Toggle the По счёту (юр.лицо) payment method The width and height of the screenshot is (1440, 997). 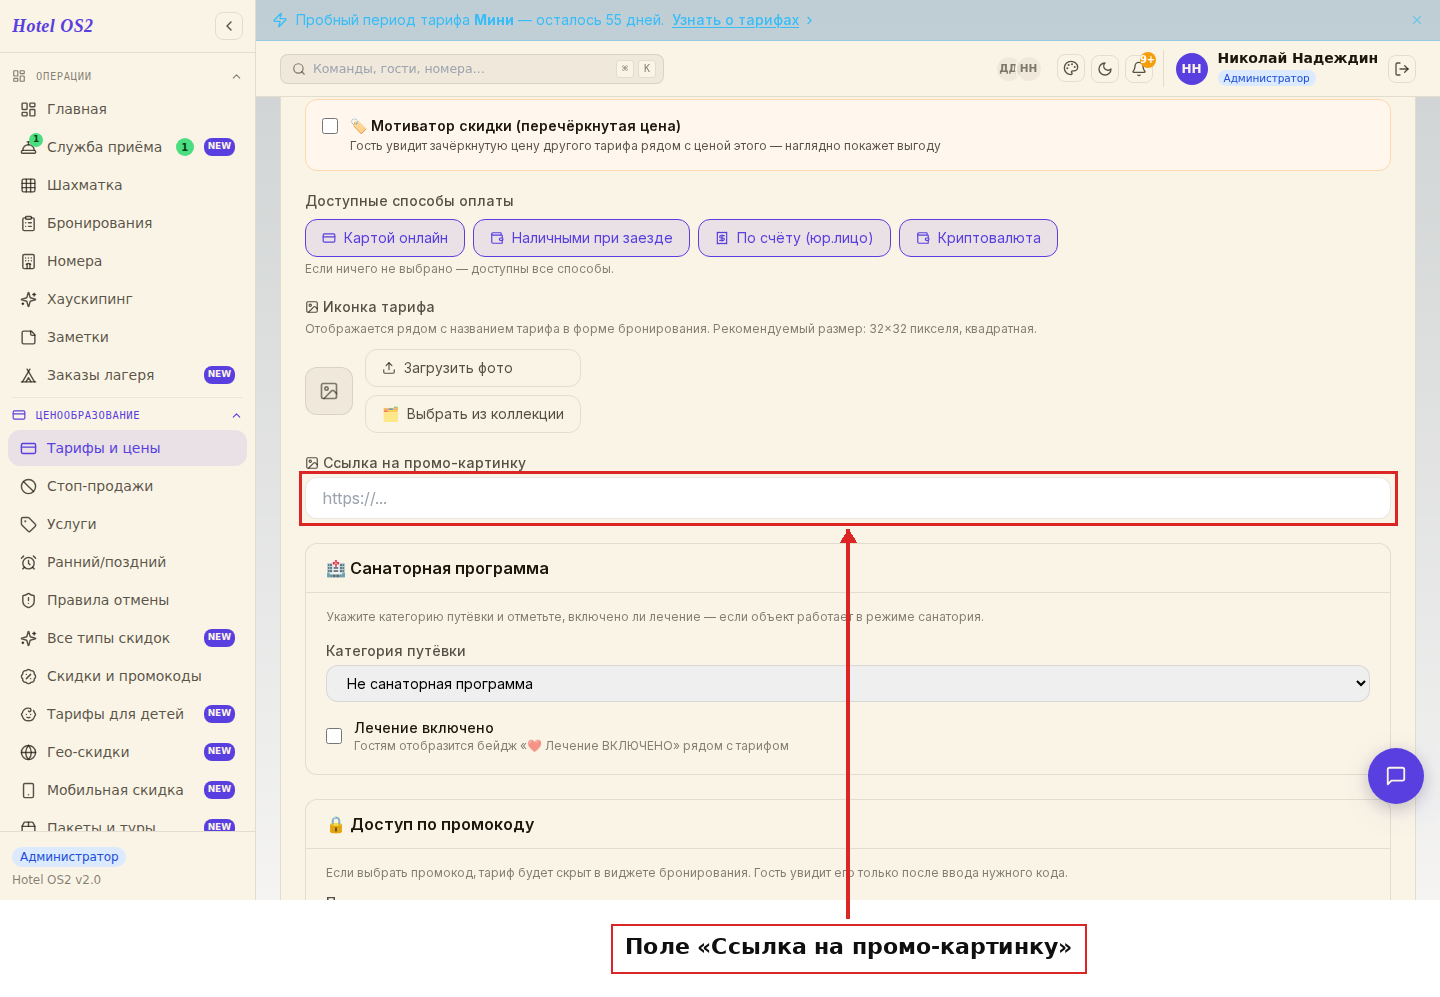(x=794, y=238)
